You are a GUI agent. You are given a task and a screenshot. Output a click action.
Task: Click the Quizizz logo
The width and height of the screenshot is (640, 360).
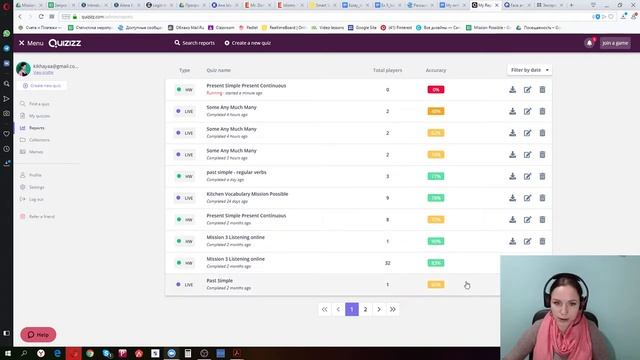click(64, 43)
